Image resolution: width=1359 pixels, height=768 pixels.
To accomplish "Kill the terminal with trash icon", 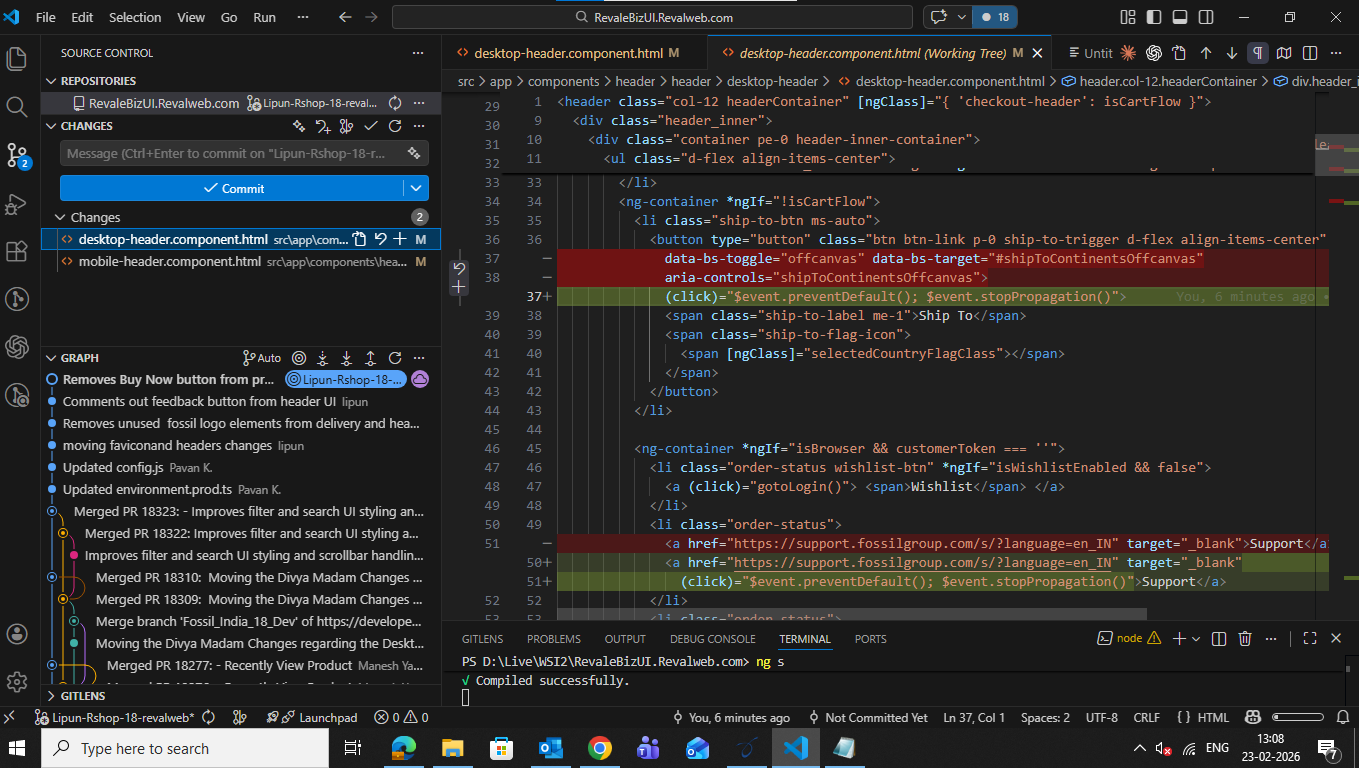I will point(1245,638).
